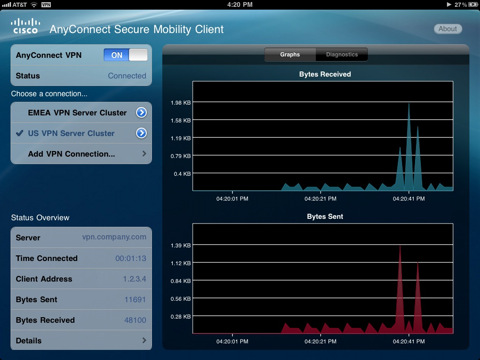The height and width of the screenshot is (360, 480).
Task: Click the Bytes Sent graph area
Action: tap(323, 278)
